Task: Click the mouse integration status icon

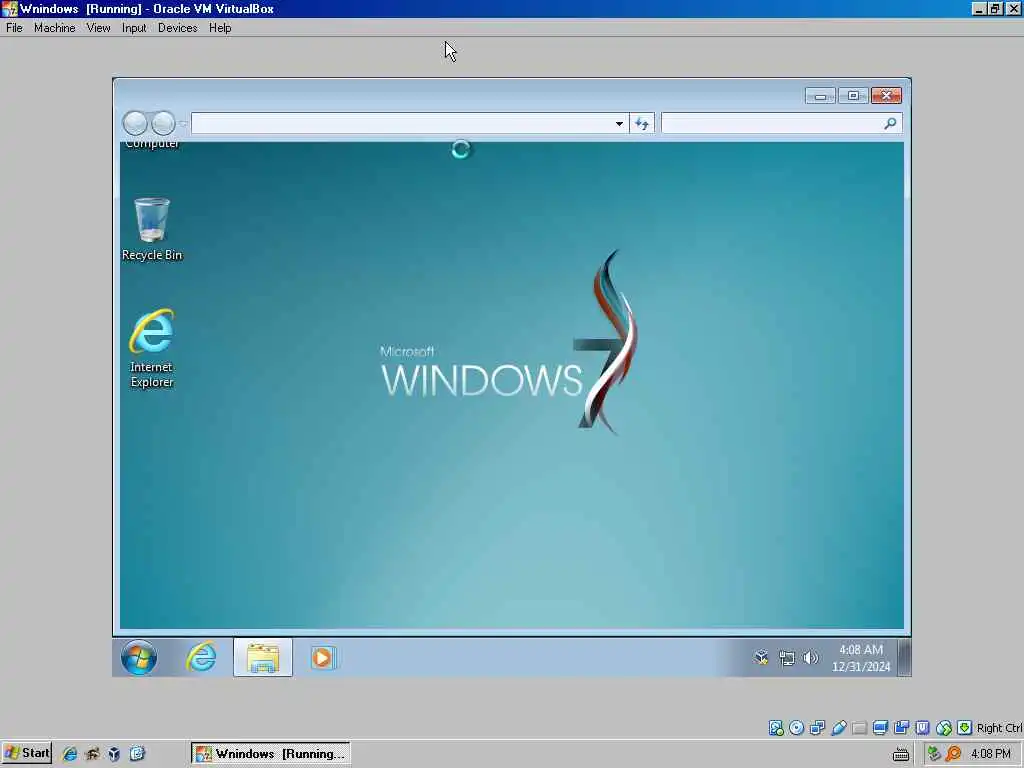Action: (x=944, y=728)
